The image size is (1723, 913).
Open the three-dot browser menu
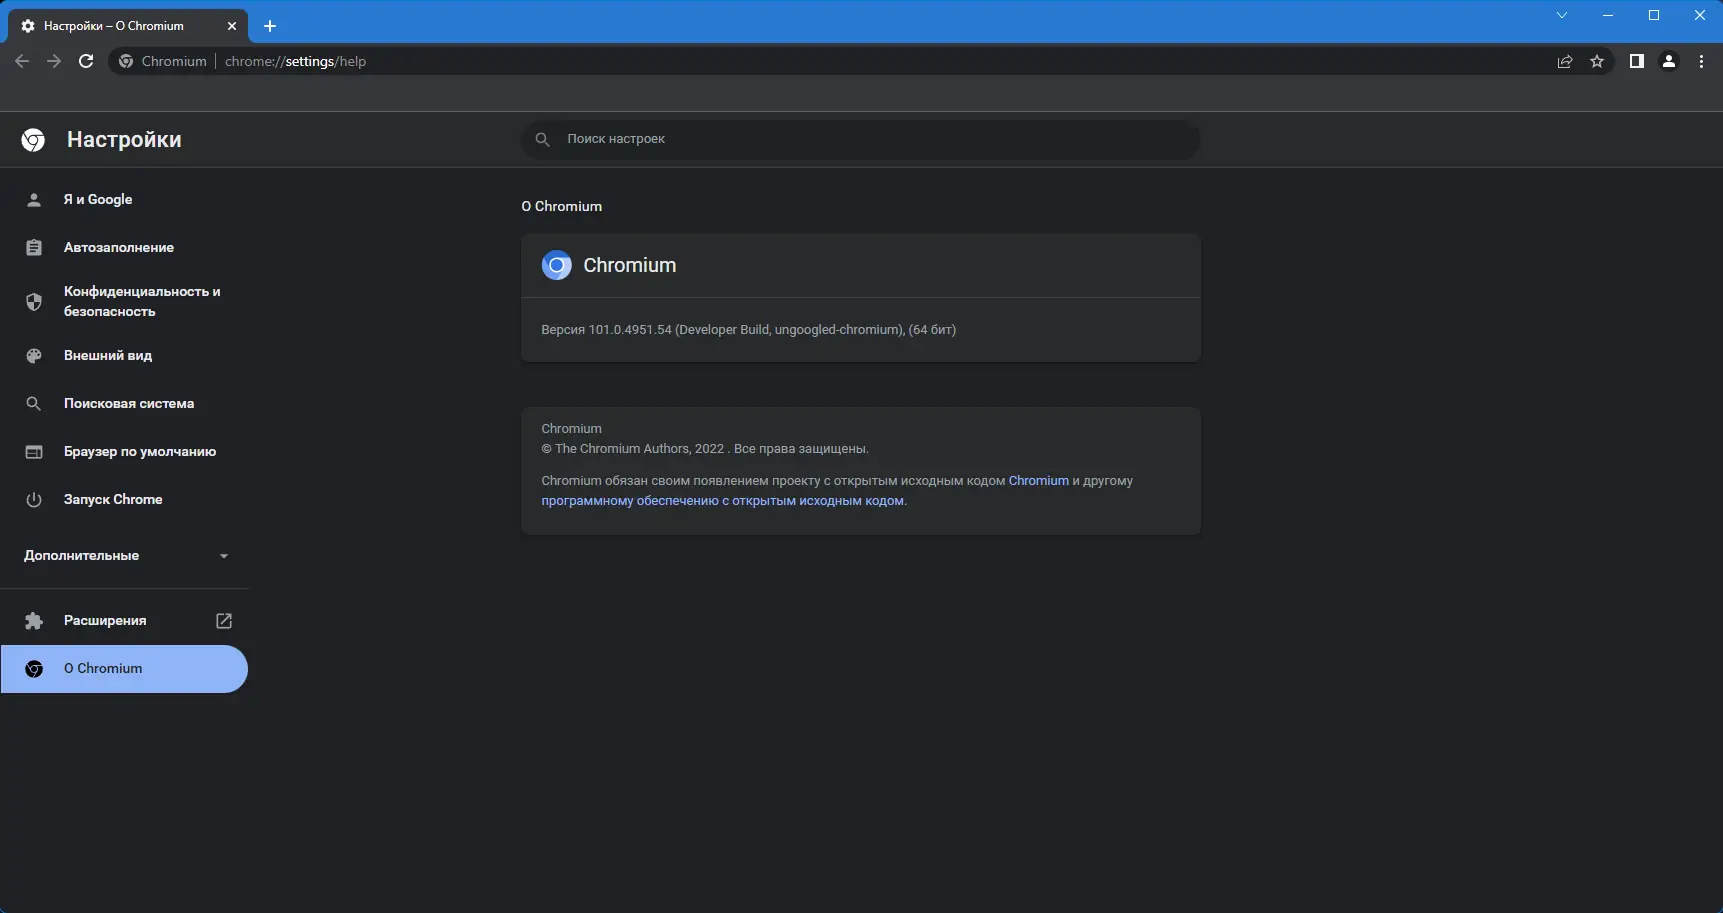[x=1701, y=61]
